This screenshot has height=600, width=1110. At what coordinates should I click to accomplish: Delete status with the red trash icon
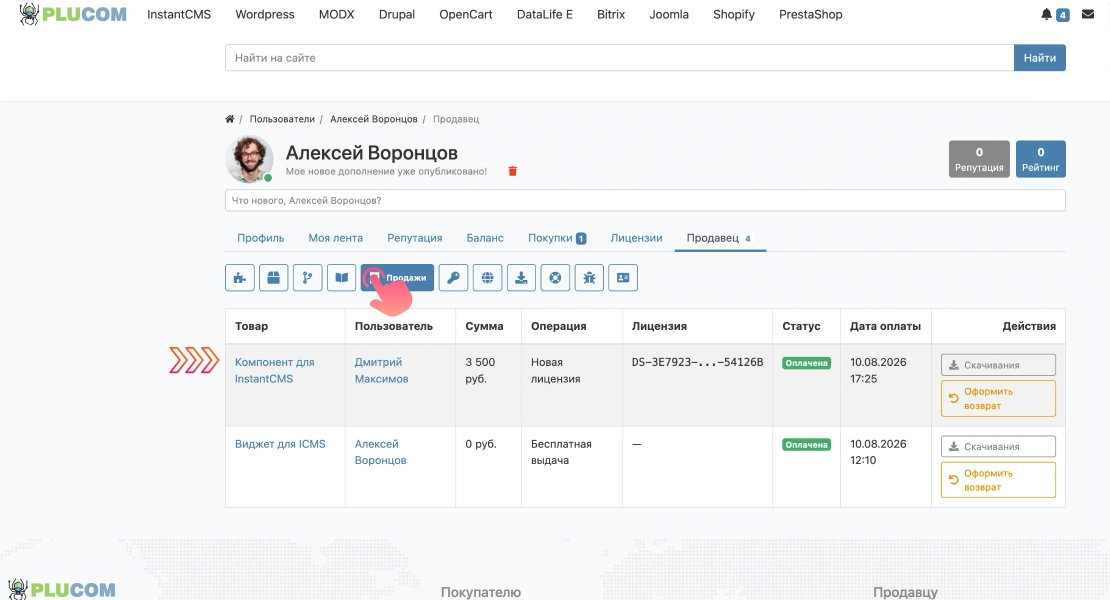pyautogui.click(x=513, y=171)
